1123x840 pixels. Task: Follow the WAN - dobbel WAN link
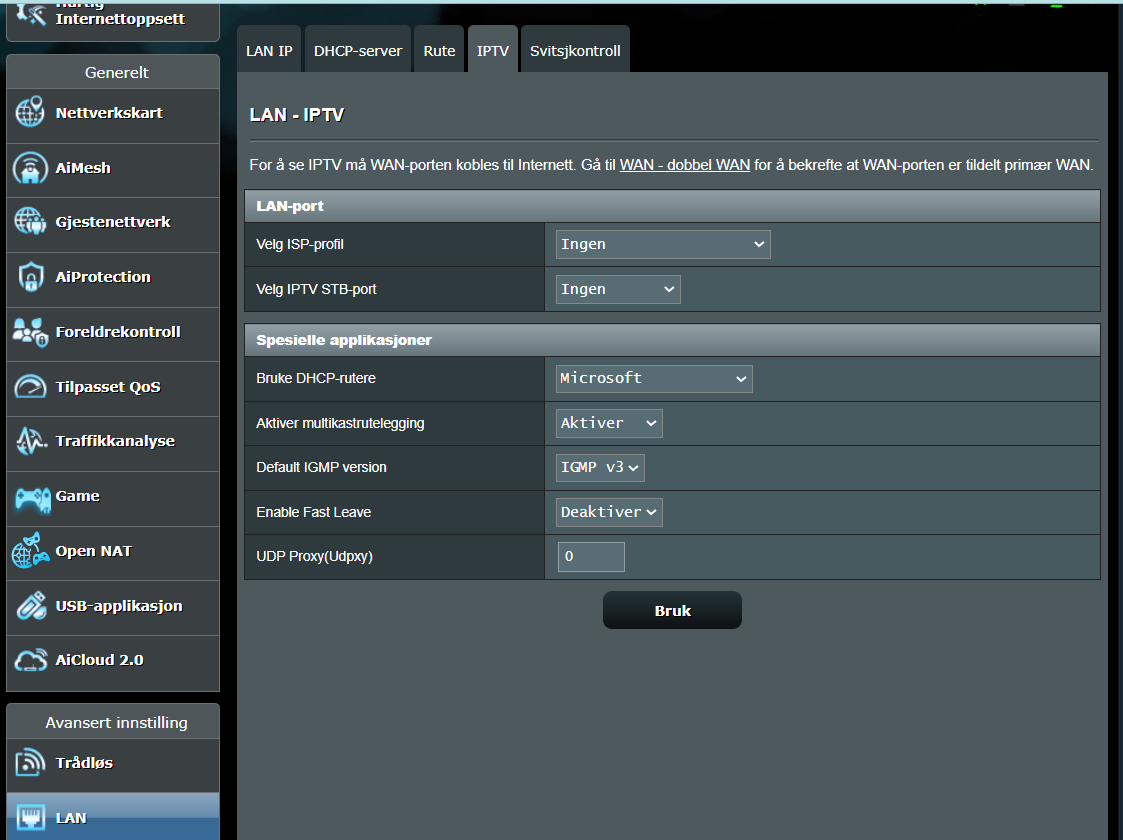coord(685,165)
